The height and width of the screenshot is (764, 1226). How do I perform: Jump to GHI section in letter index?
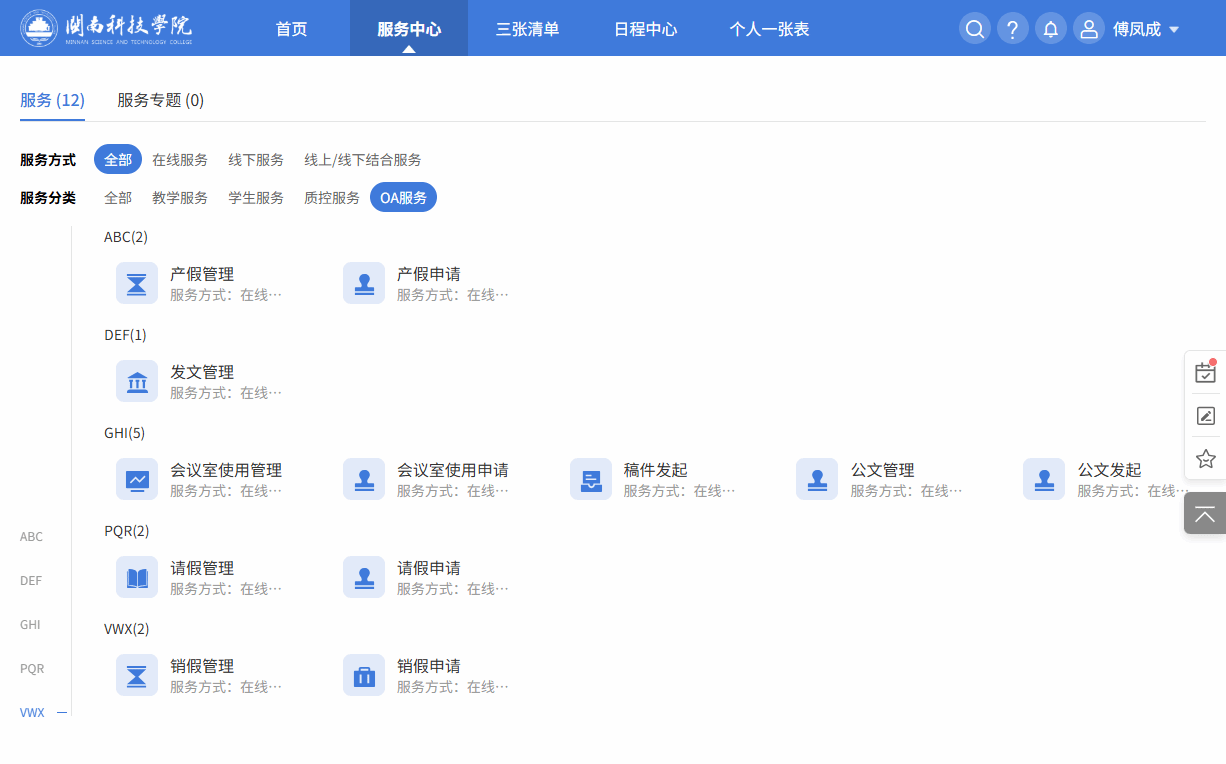pos(30,625)
